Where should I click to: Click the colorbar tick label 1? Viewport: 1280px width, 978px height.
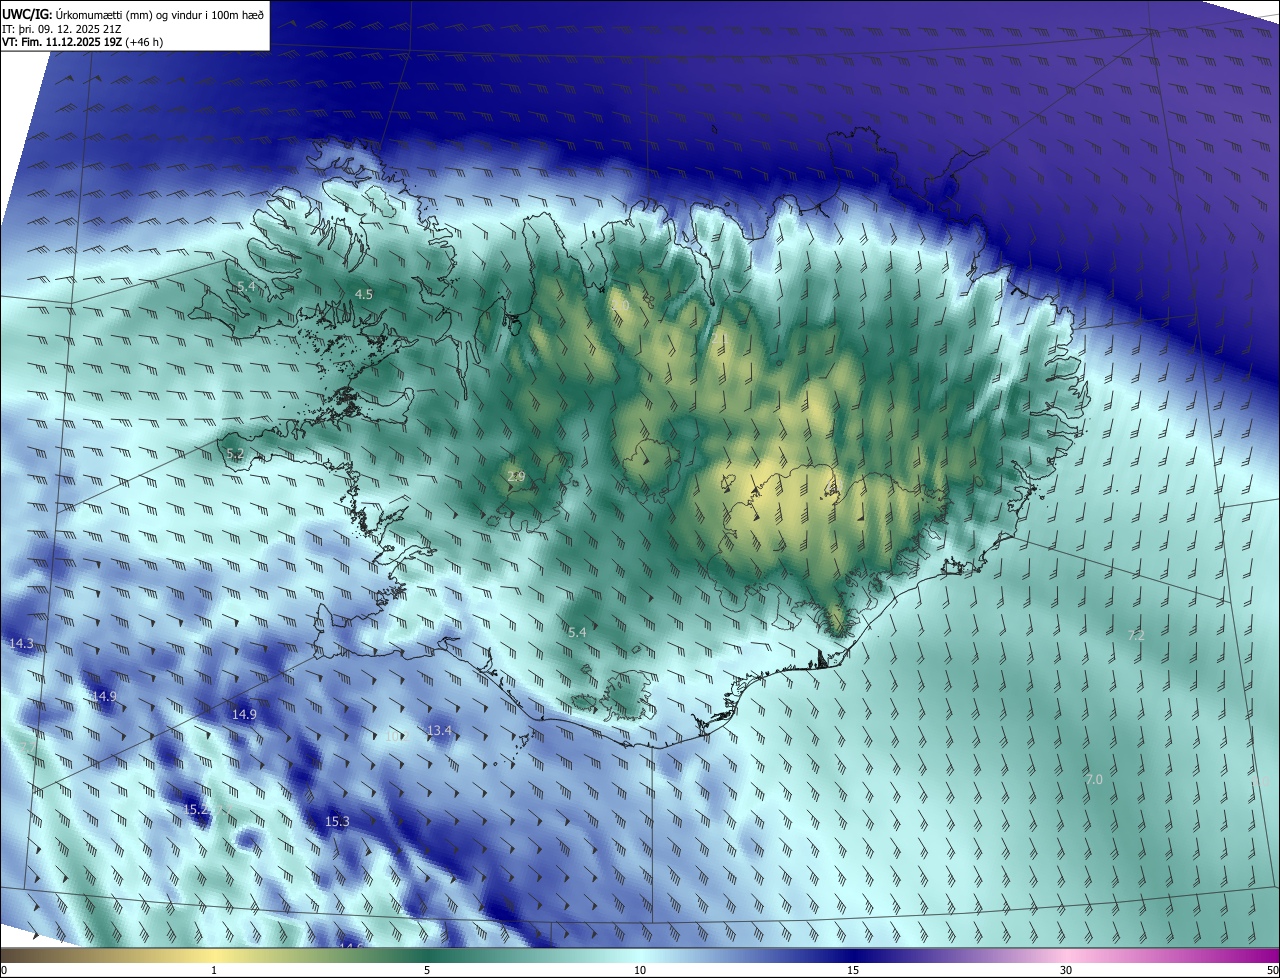[x=214, y=971]
